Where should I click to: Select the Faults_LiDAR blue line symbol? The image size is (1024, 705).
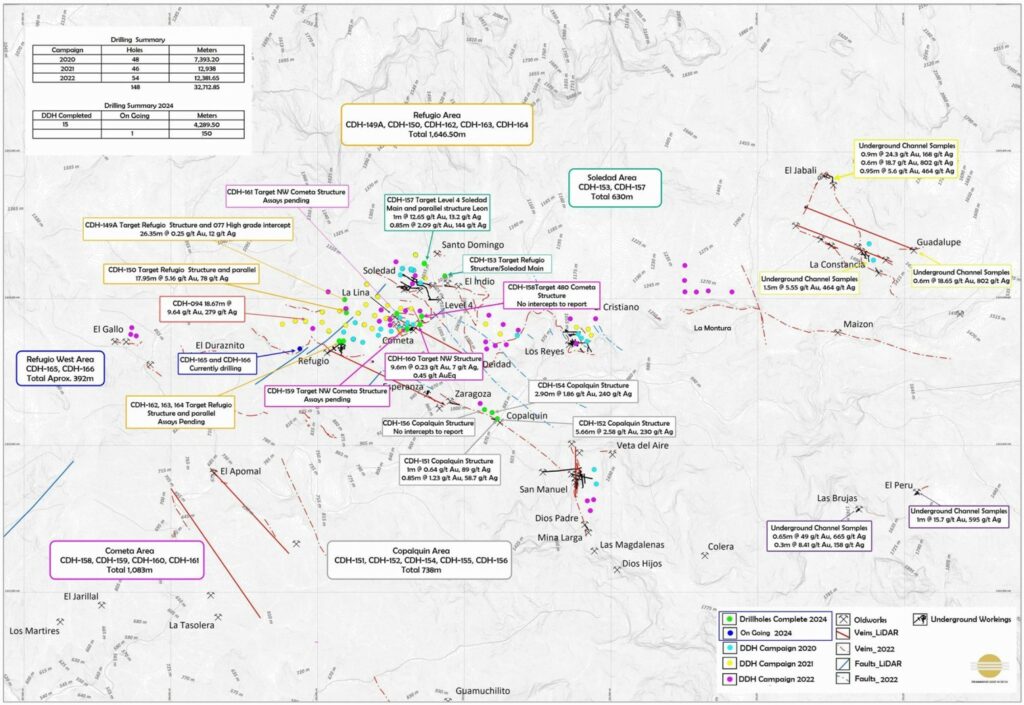point(845,663)
